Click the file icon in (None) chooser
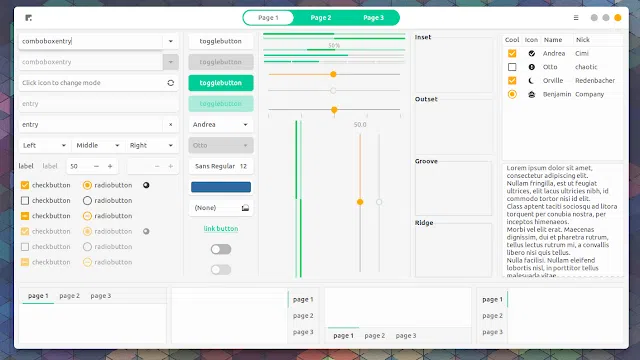Image resolution: width=640 pixels, height=360 pixels. (x=245, y=208)
